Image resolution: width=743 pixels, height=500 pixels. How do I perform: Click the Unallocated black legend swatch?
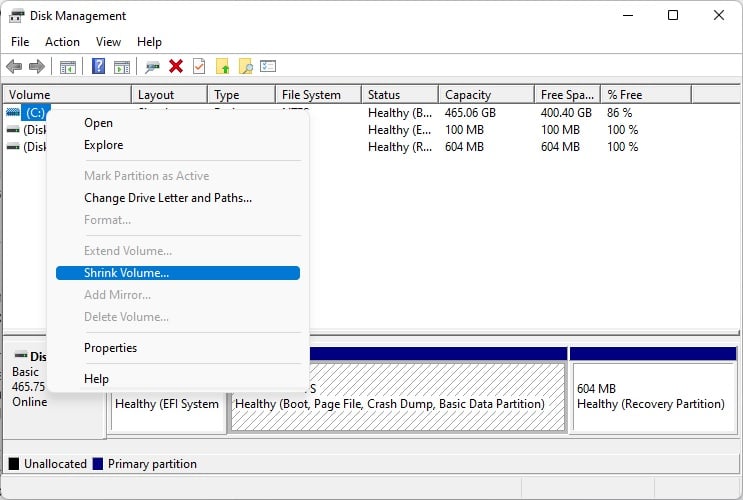click(x=14, y=464)
